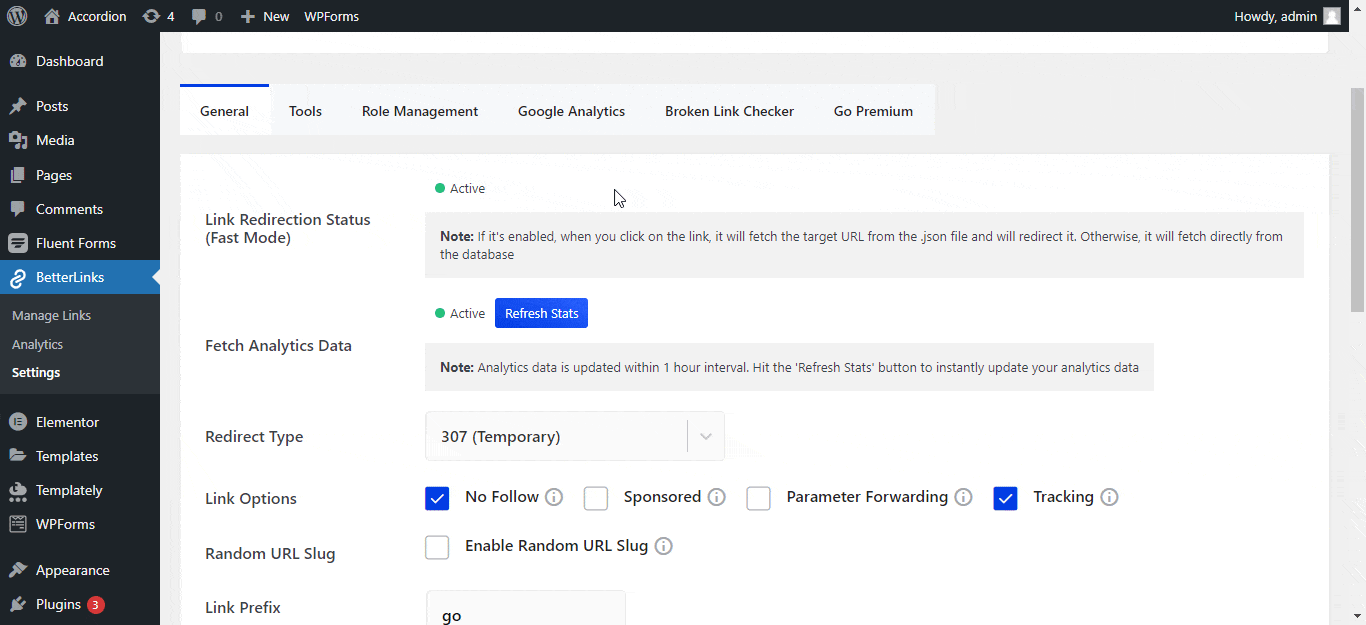Image resolution: width=1366 pixels, height=625 pixels.
Task: Click the plus icon beside New
Action: (248, 16)
